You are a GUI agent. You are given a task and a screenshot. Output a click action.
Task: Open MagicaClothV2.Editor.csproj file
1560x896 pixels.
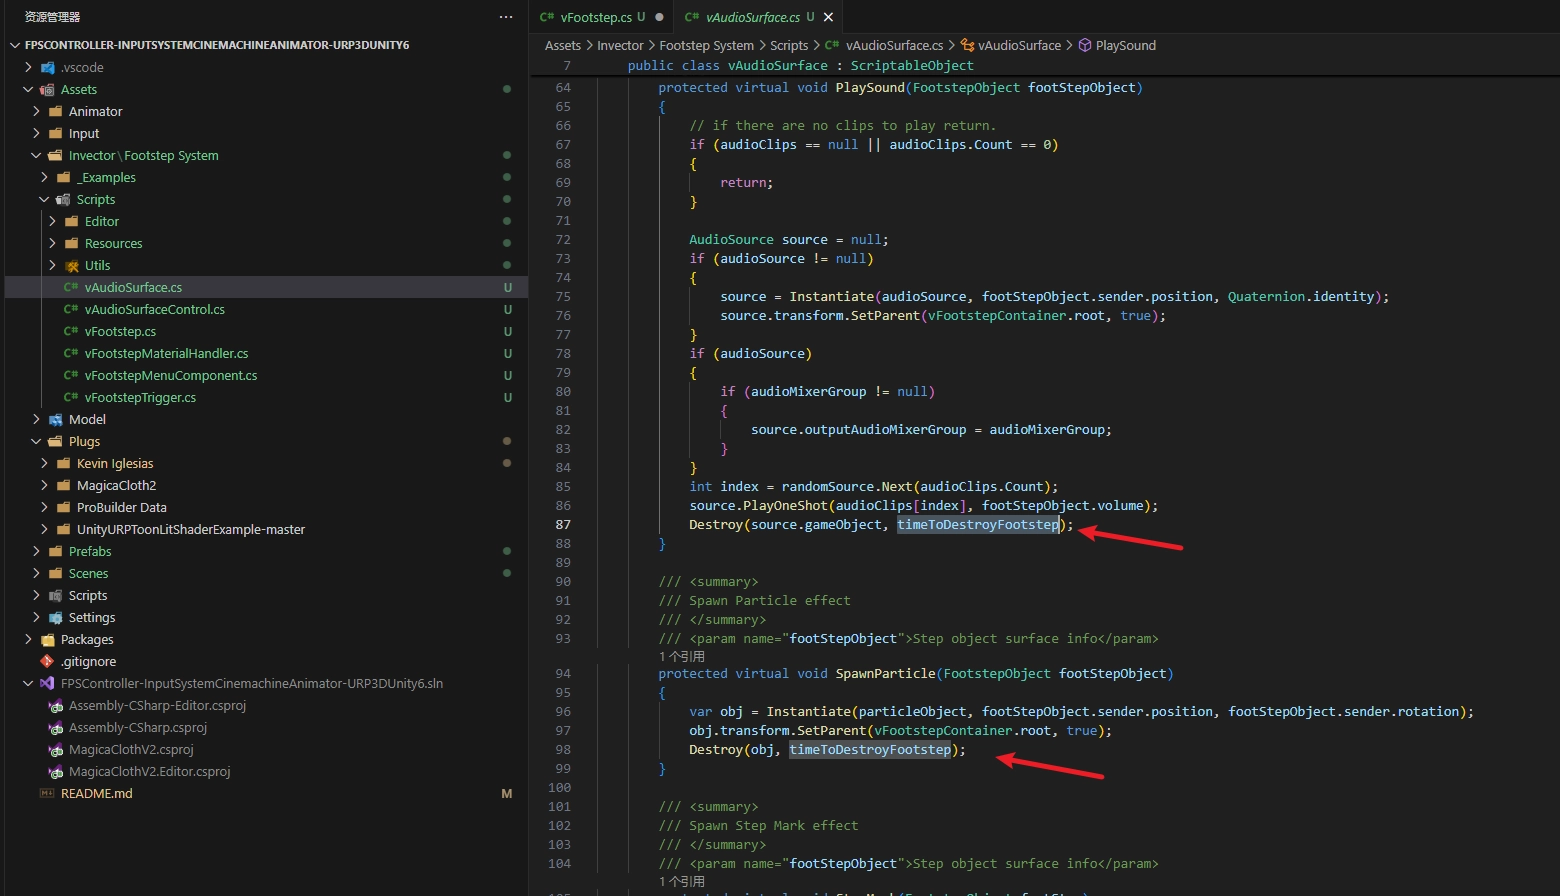tap(150, 771)
